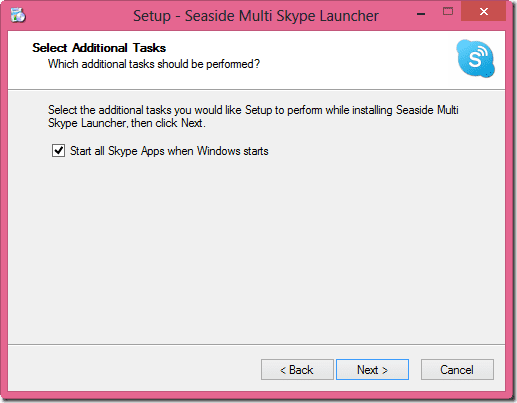Click the instruction paragraph starting 'Select the additional tasks'
Image resolution: width=517 pixels, height=403 pixels.
[x=253, y=116]
